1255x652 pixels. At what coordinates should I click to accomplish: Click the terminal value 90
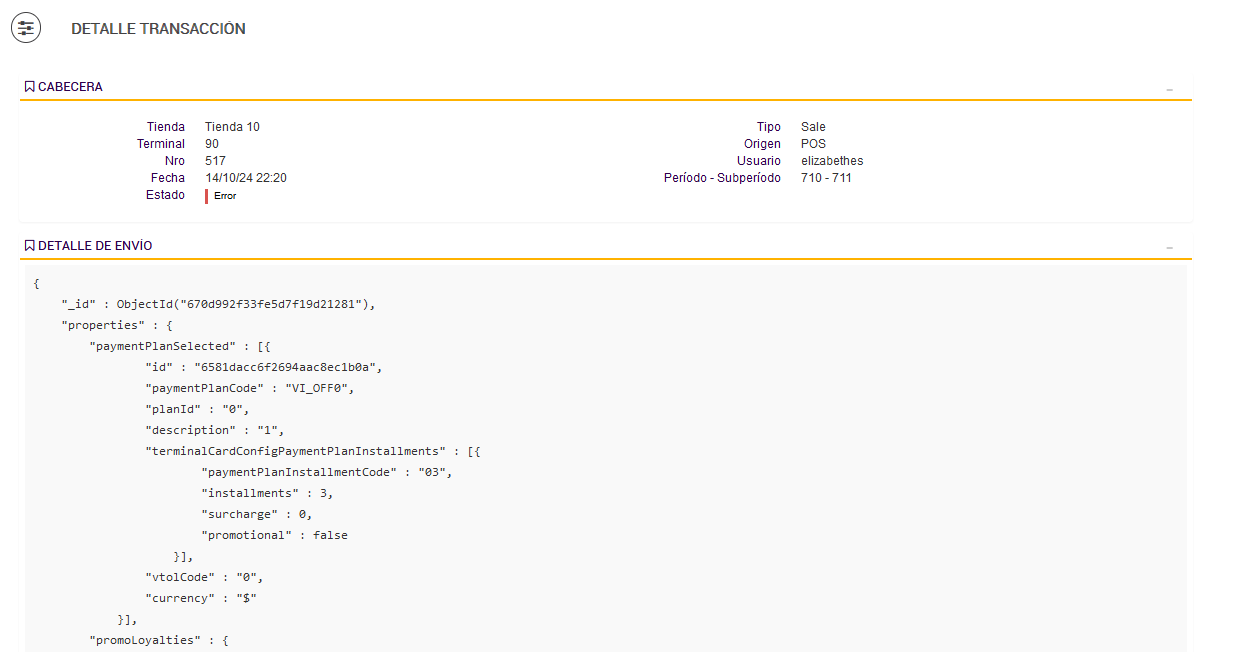pos(212,144)
